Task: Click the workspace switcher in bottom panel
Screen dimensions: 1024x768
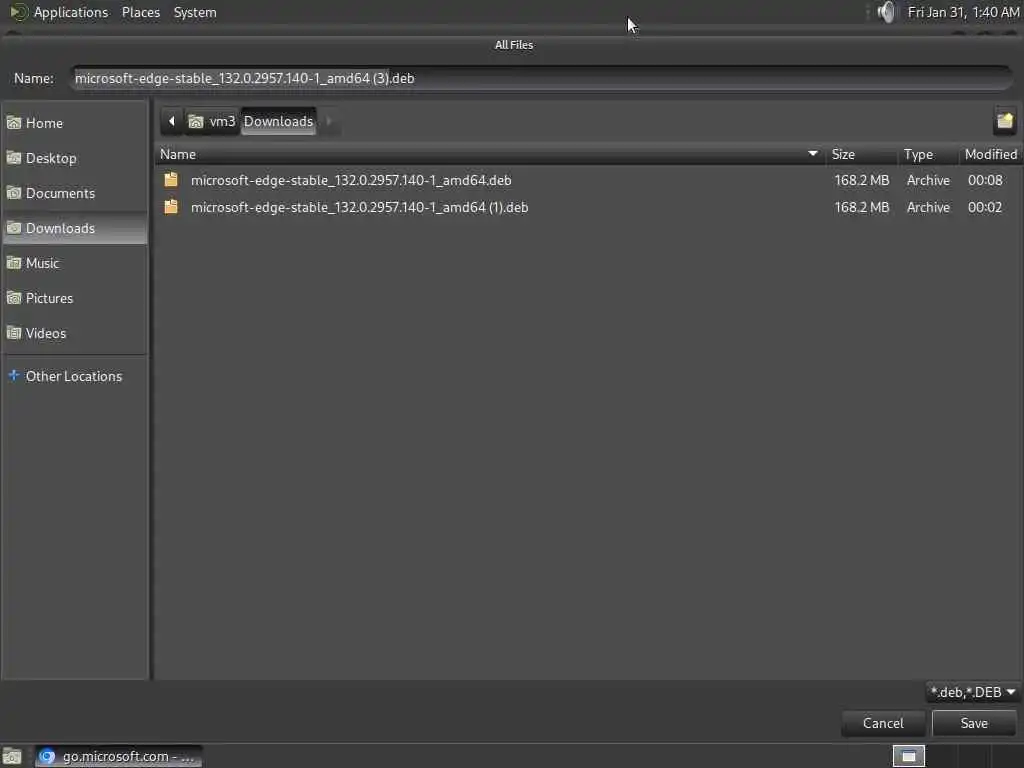Action: coord(908,757)
